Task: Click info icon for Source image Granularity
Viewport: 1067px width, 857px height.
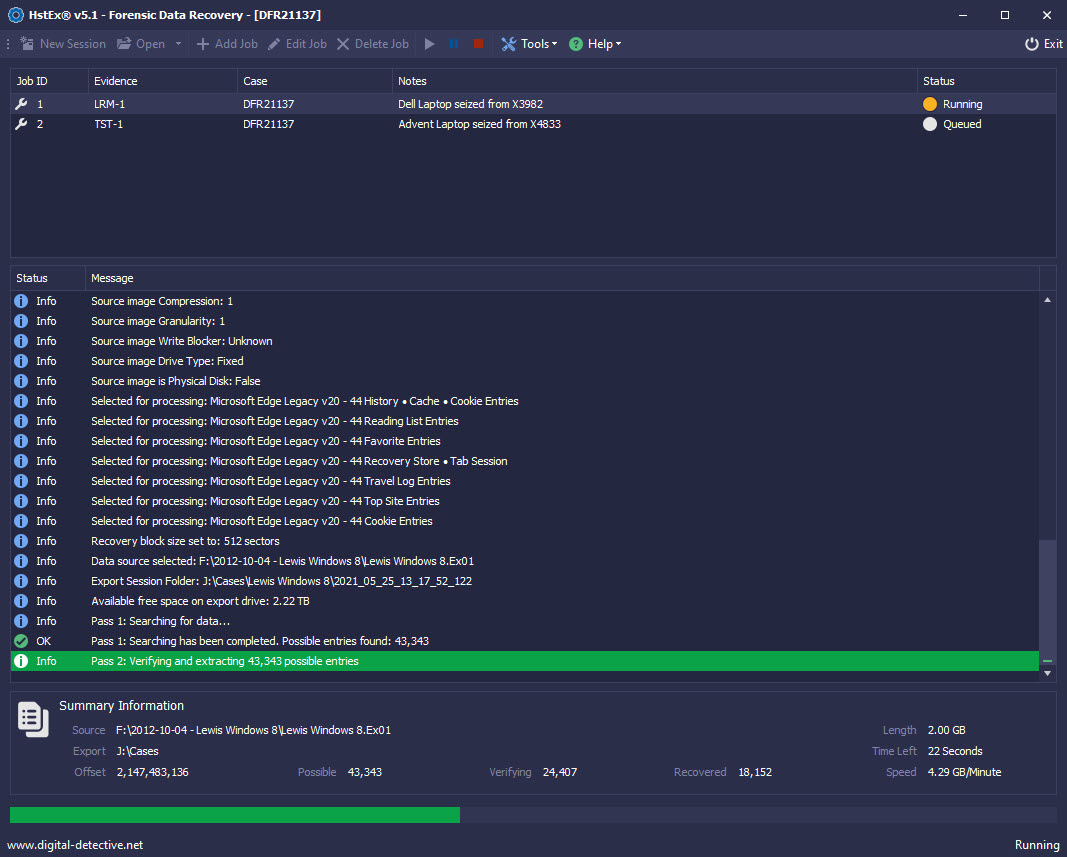Action: pyautogui.click(x=21, y=321)
